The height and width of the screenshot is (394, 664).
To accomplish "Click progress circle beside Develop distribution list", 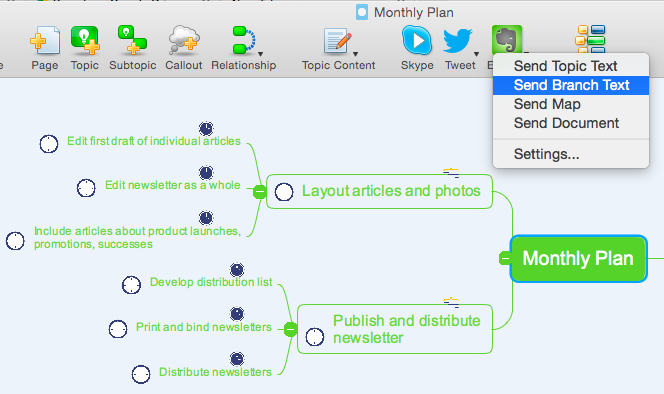I will click(x=131, y=285).
